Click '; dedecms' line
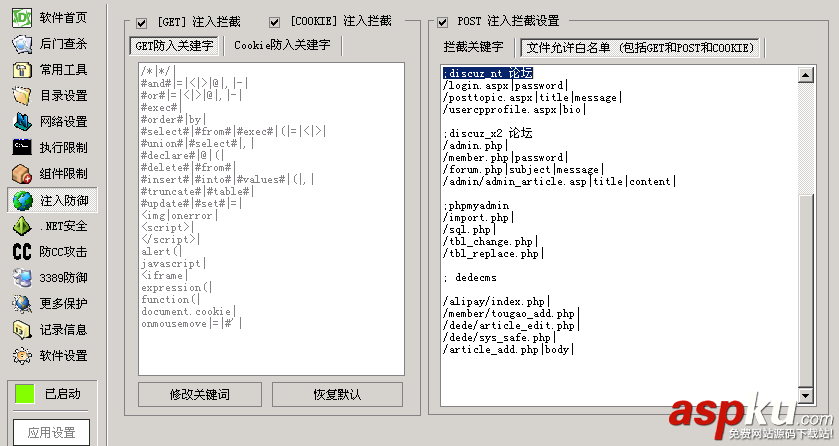 point(469,278)
